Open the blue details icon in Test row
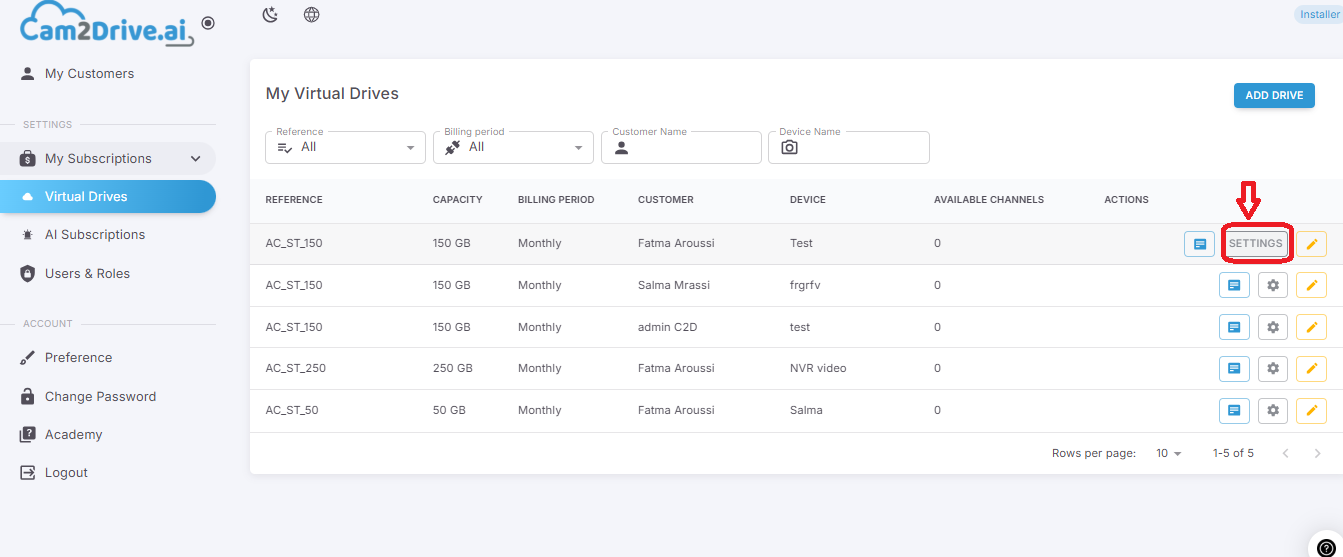This screenshot has height=557, width=1343. pos(1199,244)
